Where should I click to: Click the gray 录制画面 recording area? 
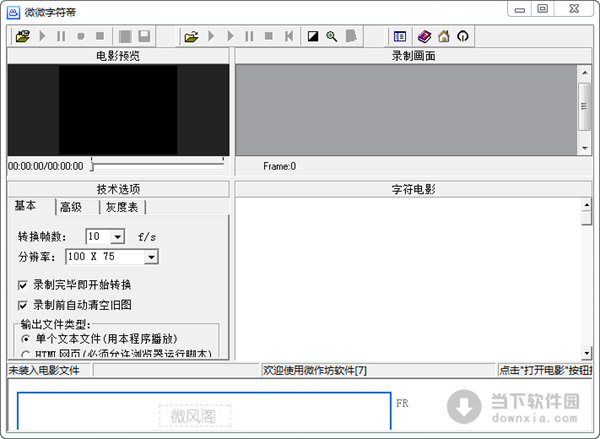coord(406,110)
